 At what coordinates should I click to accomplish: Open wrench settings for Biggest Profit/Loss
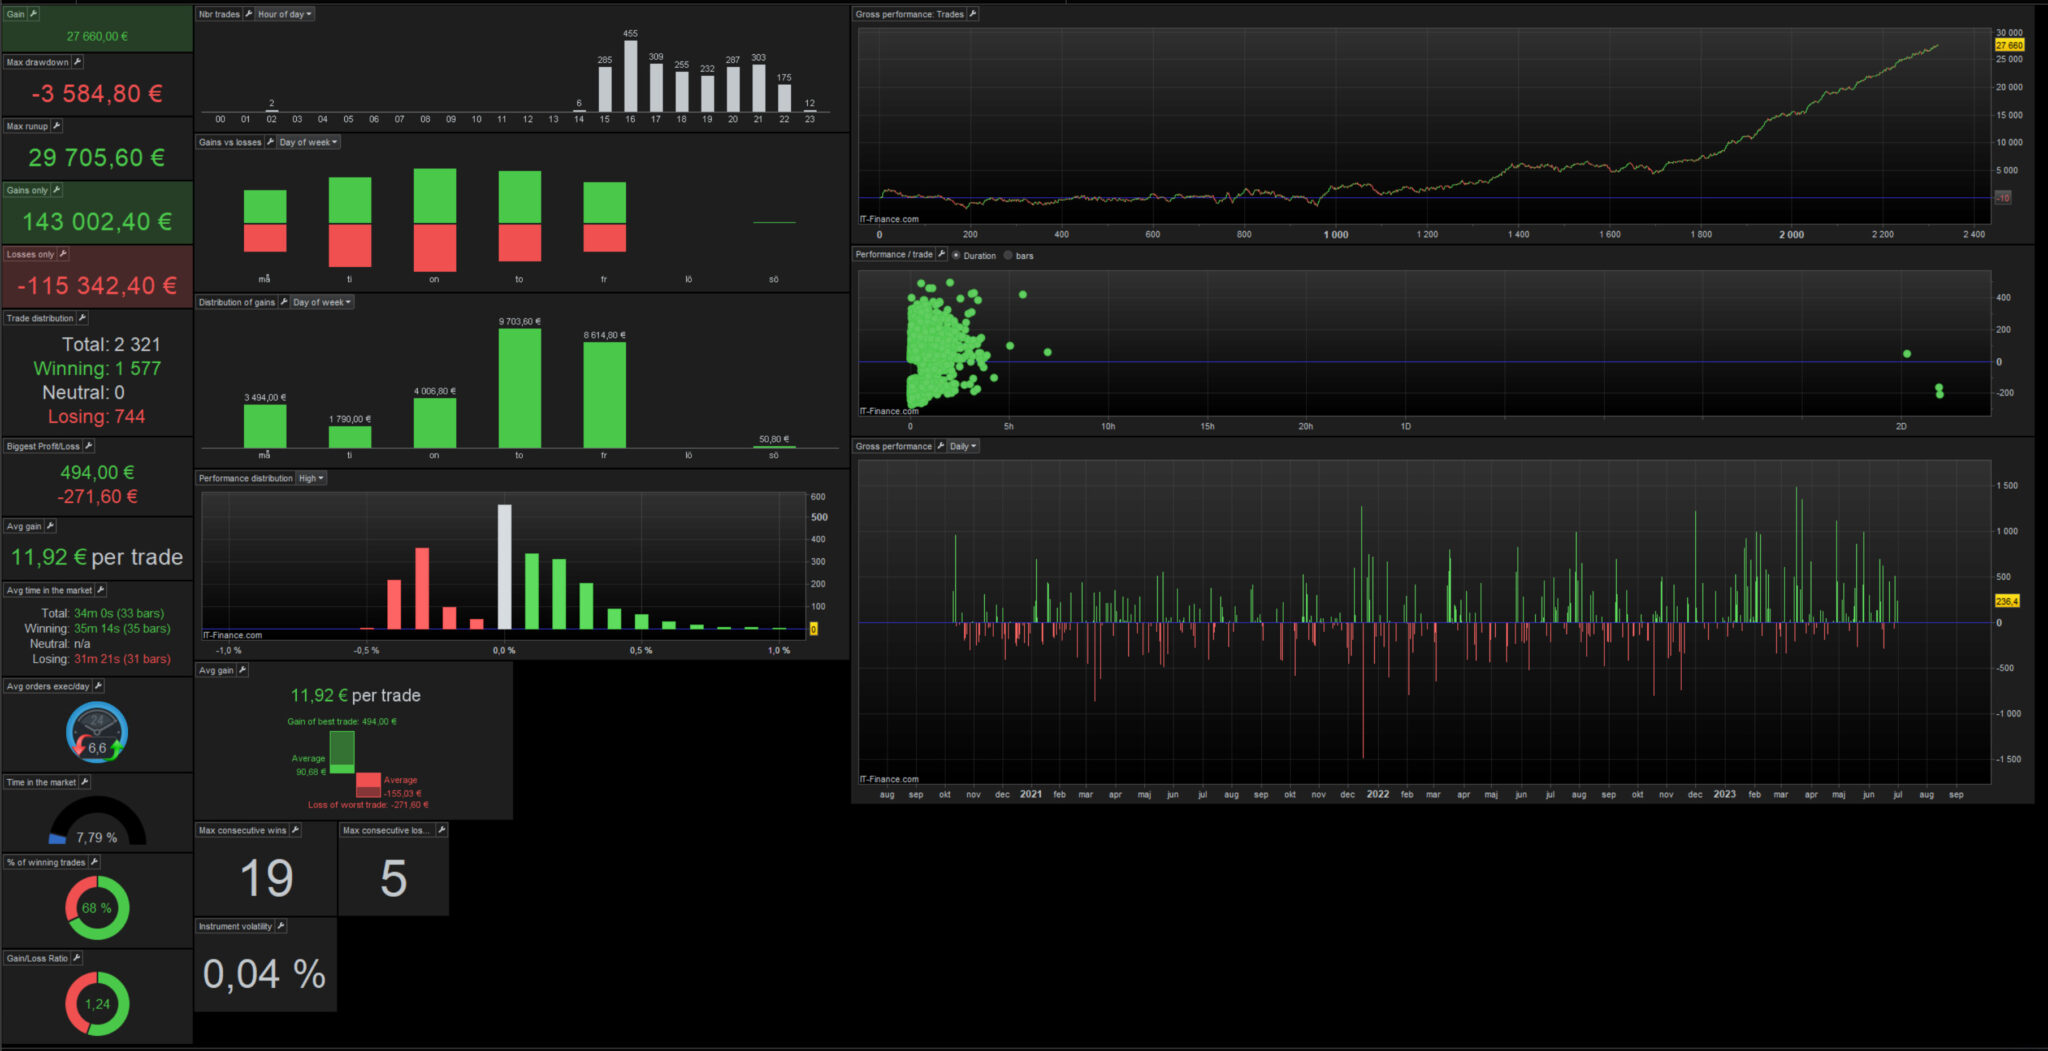[88, 446]
